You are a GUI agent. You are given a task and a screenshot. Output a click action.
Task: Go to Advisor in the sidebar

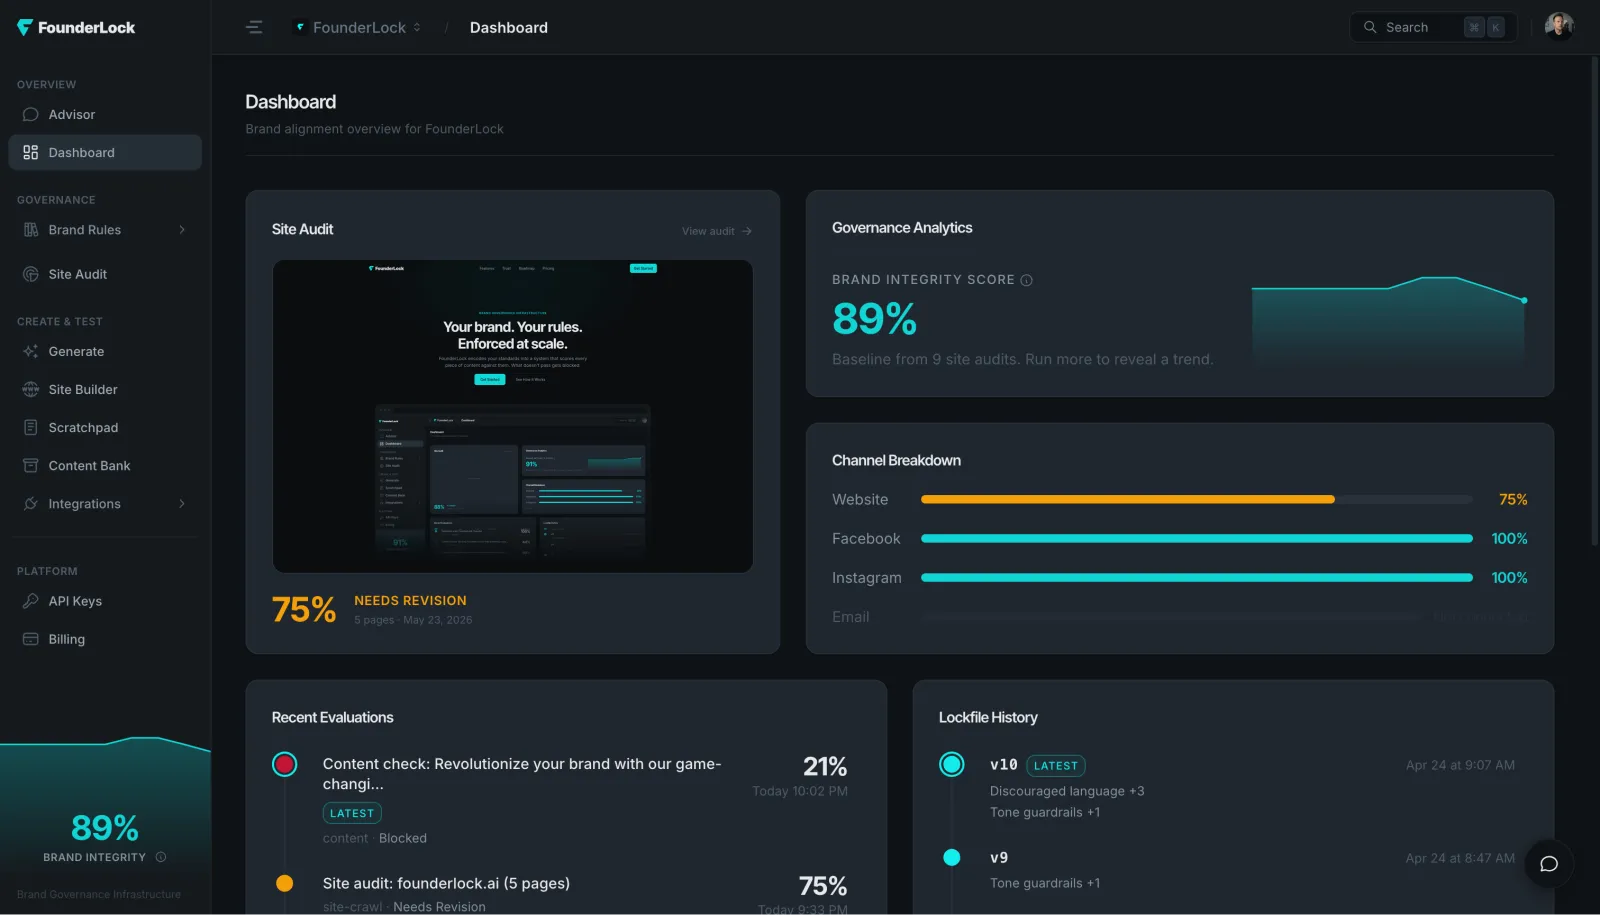[105, 114]
